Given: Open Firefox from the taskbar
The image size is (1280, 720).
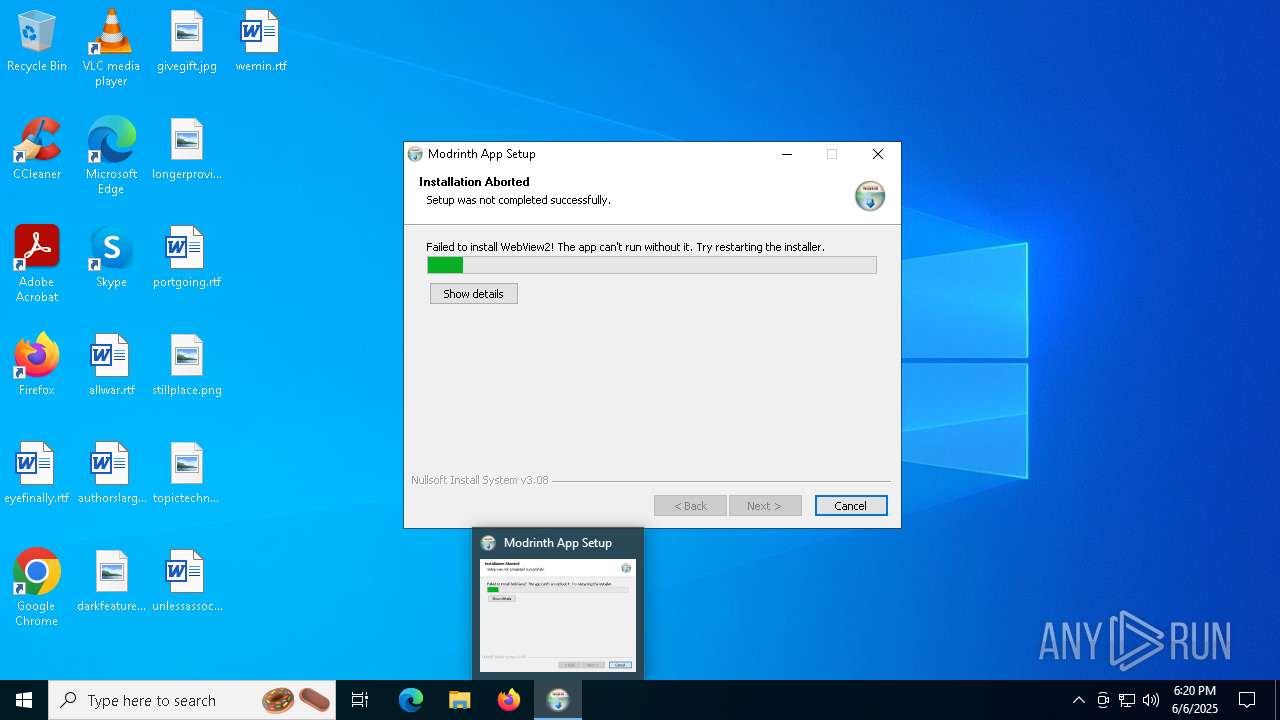Looking at the screenshot, I should [509, 700].
